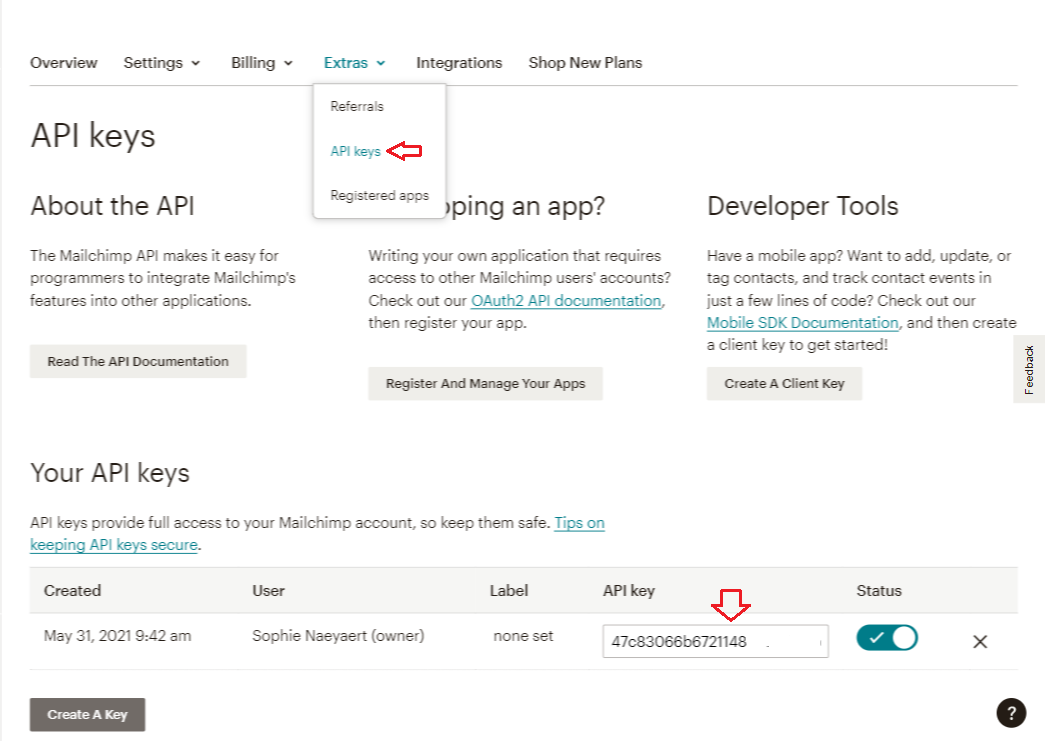Open Shop New Plans tab
The width and height of the screenshot is (1045, 741).
tap(585, 63)
